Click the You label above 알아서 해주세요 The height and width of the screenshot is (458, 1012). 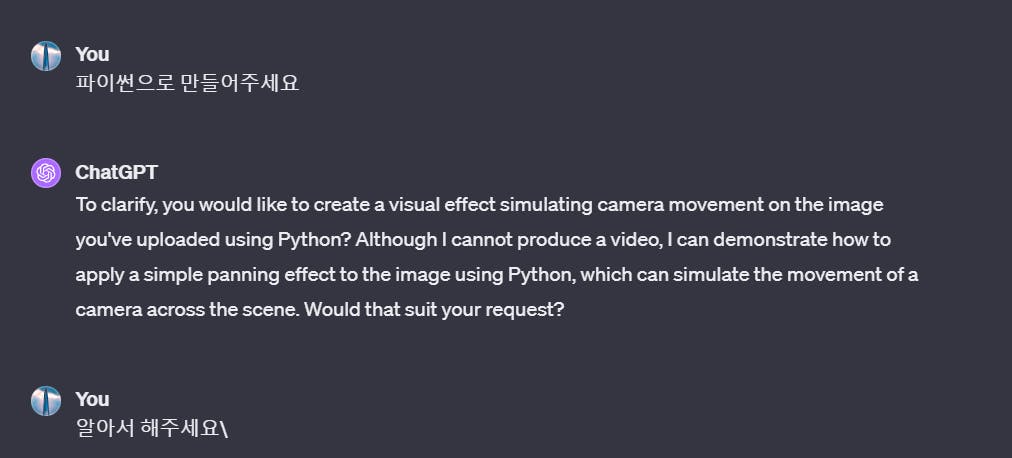pyautogui.click(x=92, y=399)
